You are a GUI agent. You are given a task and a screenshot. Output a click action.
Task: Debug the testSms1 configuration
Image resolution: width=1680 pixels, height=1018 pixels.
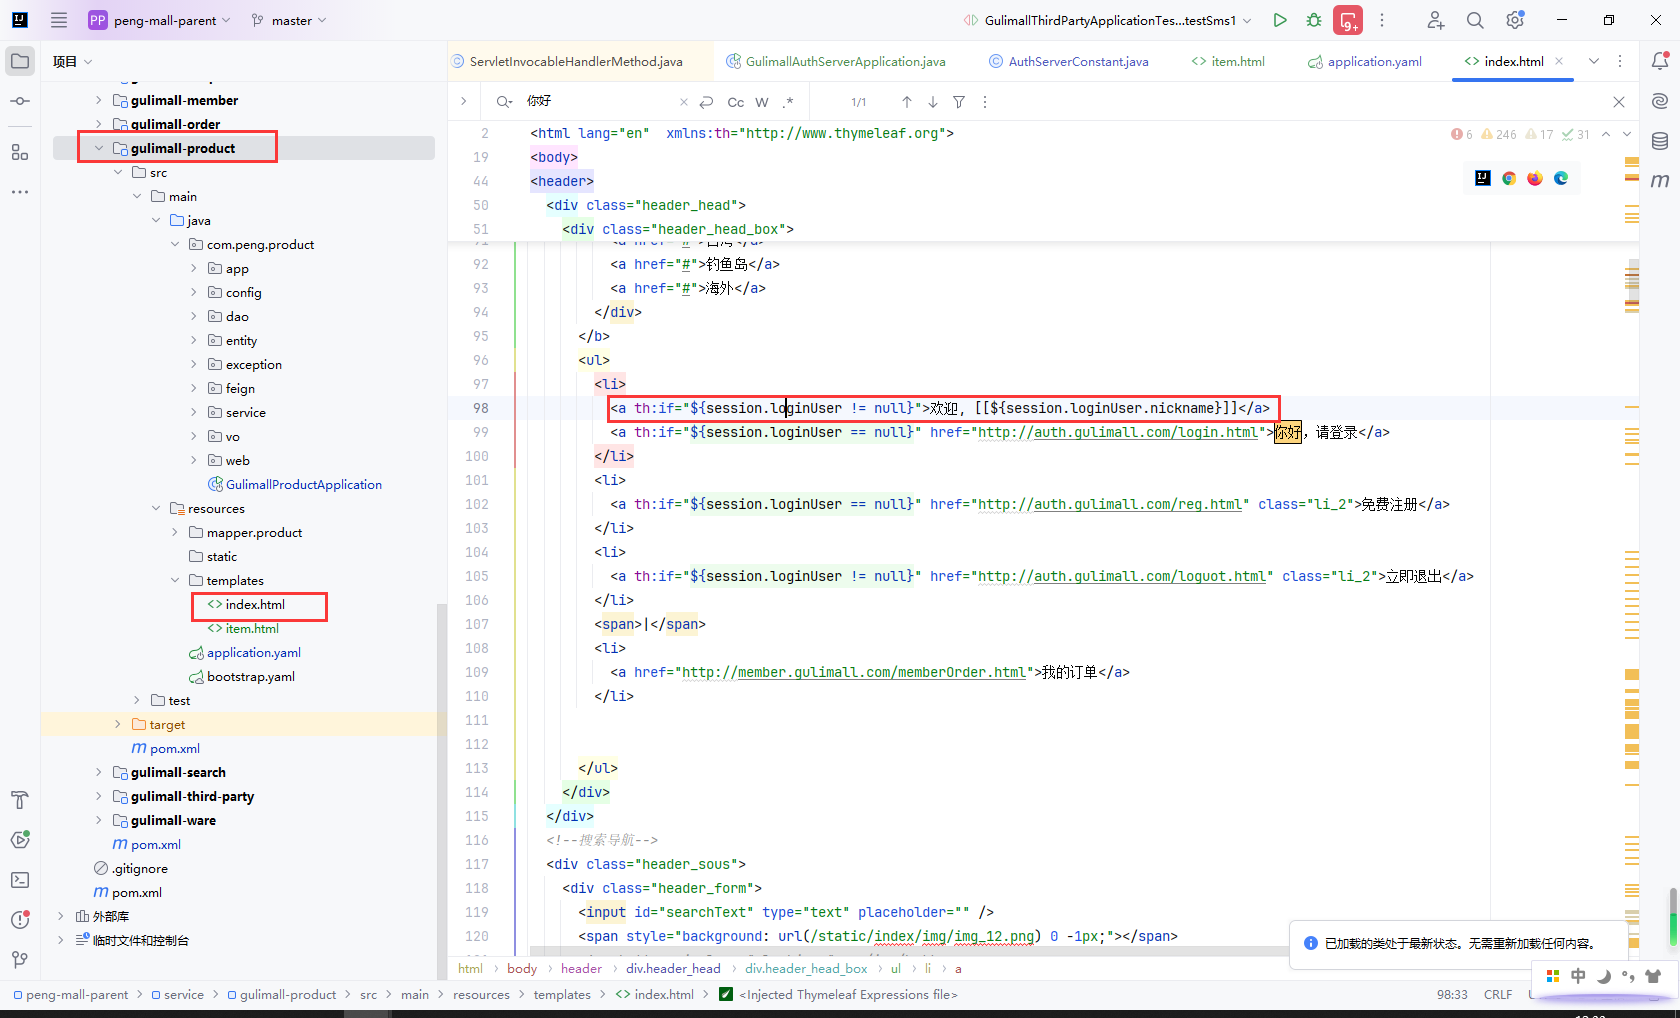(x=1314, y=20)
